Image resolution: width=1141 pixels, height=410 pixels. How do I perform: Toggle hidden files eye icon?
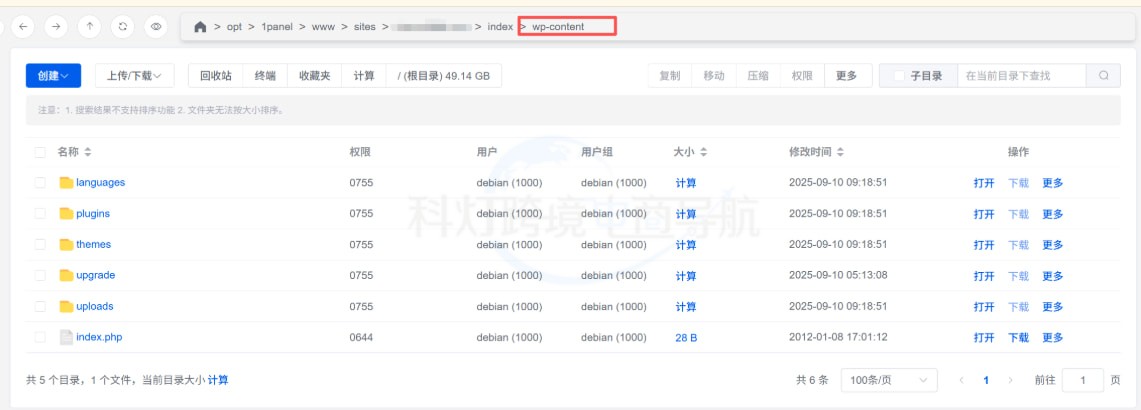155,27
